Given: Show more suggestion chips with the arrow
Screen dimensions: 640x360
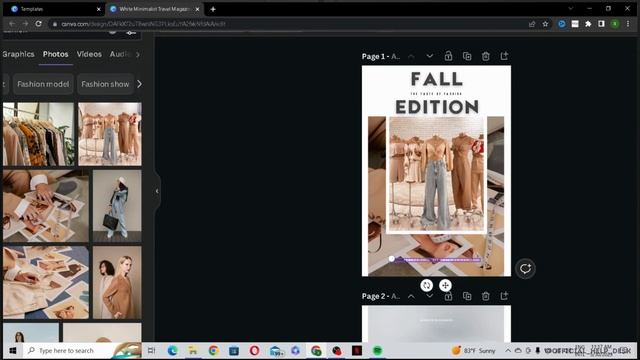Looking at the screenshot, I should 140,84.
